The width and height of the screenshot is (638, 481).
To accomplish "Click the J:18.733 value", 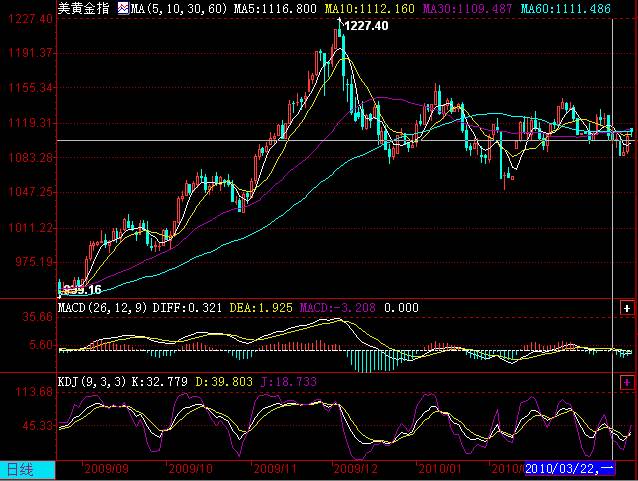I will click(x=288, y=382).
